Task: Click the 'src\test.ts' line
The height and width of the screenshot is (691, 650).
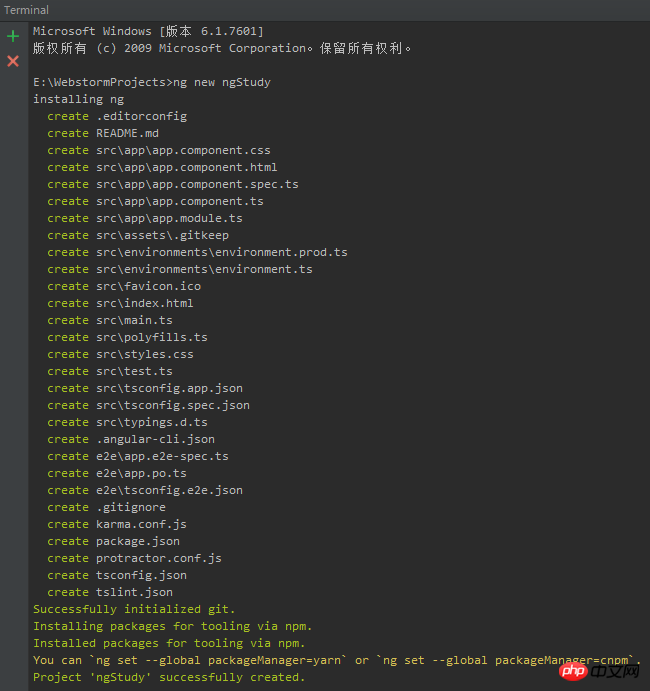Action: click(110, 372)
